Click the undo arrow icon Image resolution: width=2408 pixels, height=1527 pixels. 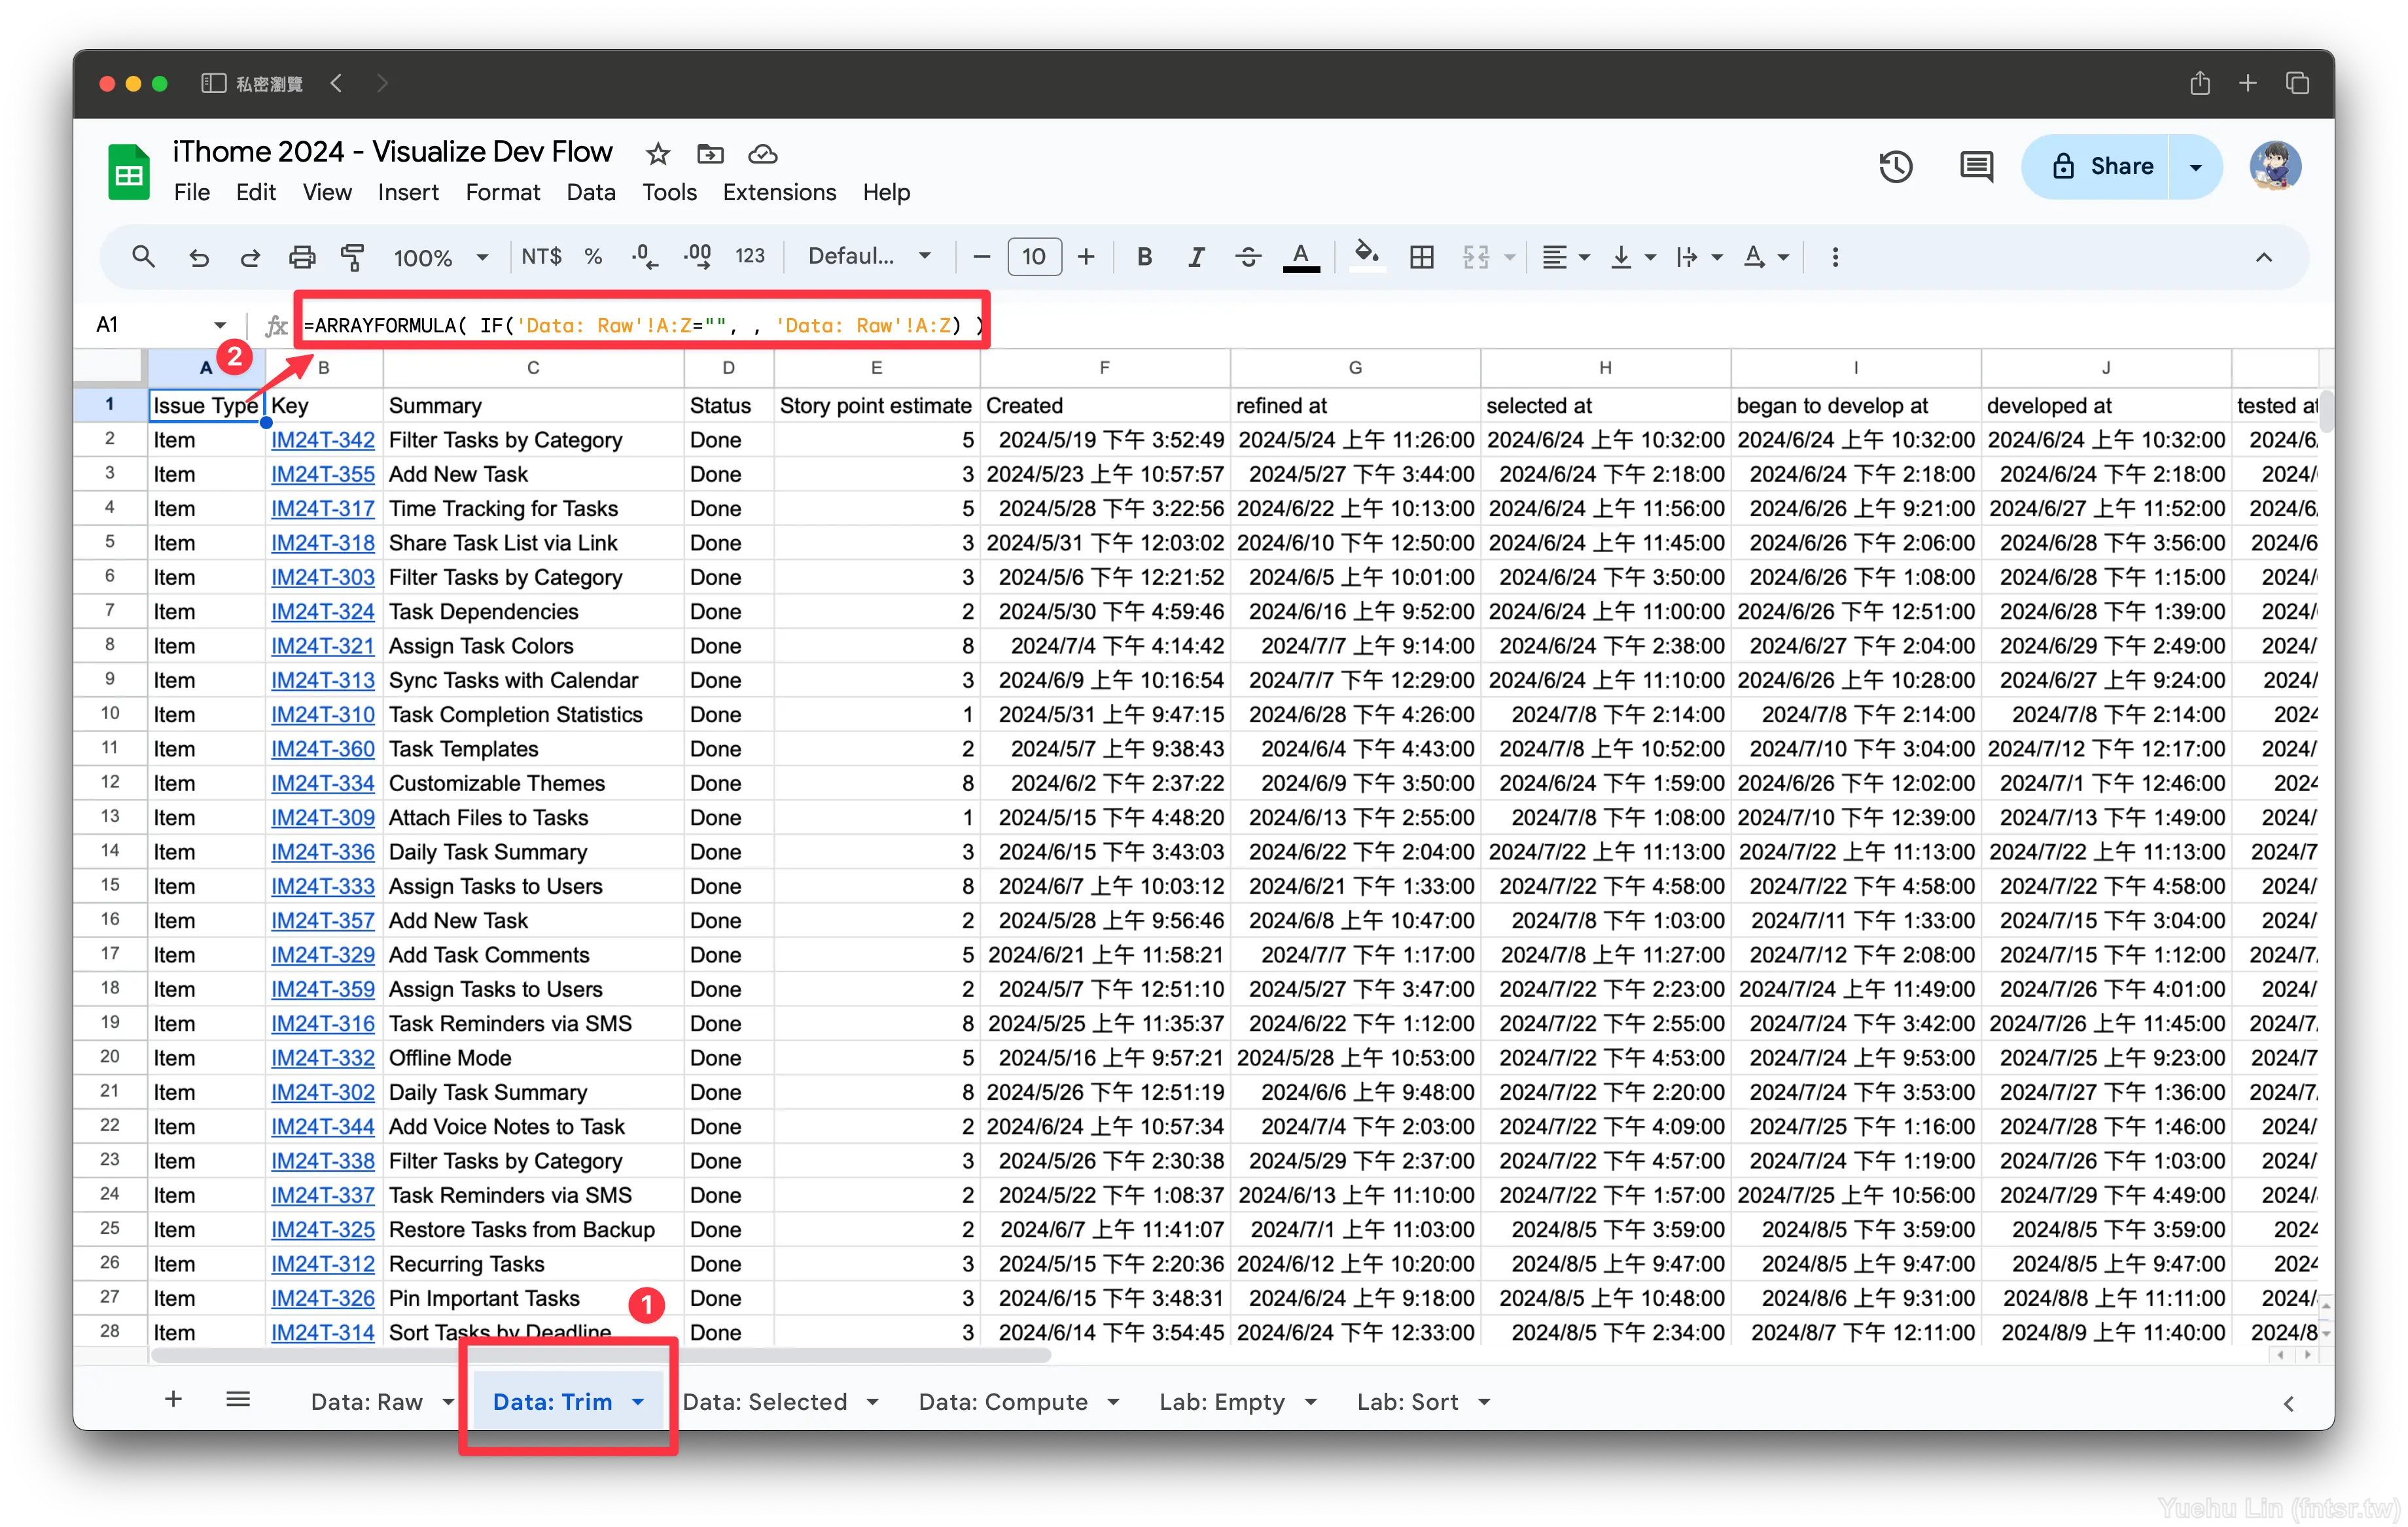[x=199, y=257]
